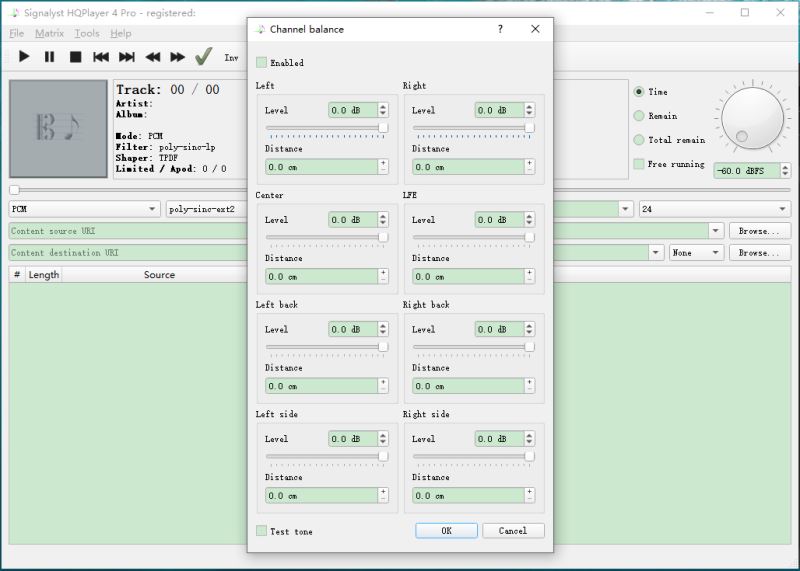
Task: Click the track position seek slider handle
Action: click(x=14, y=190)
